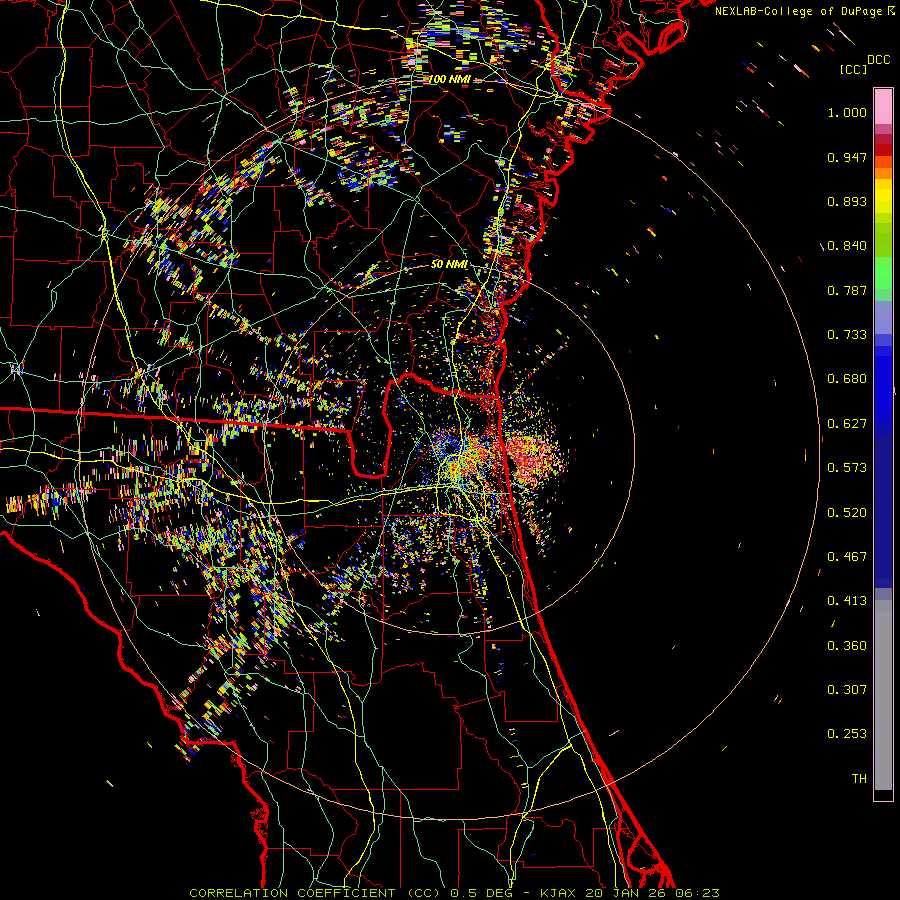
Task: Select the 0.627 legend value
Action: pyautogui.click(x=847, y=424)
